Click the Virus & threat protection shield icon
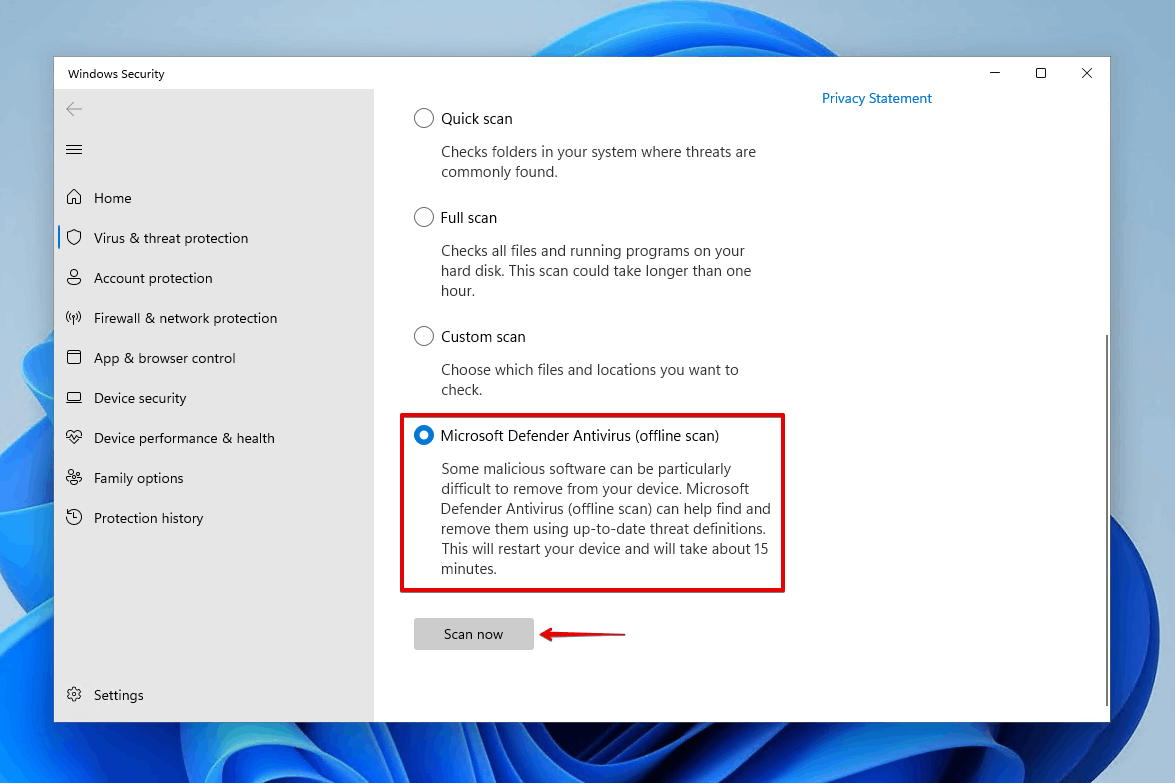 click(73, 238)
